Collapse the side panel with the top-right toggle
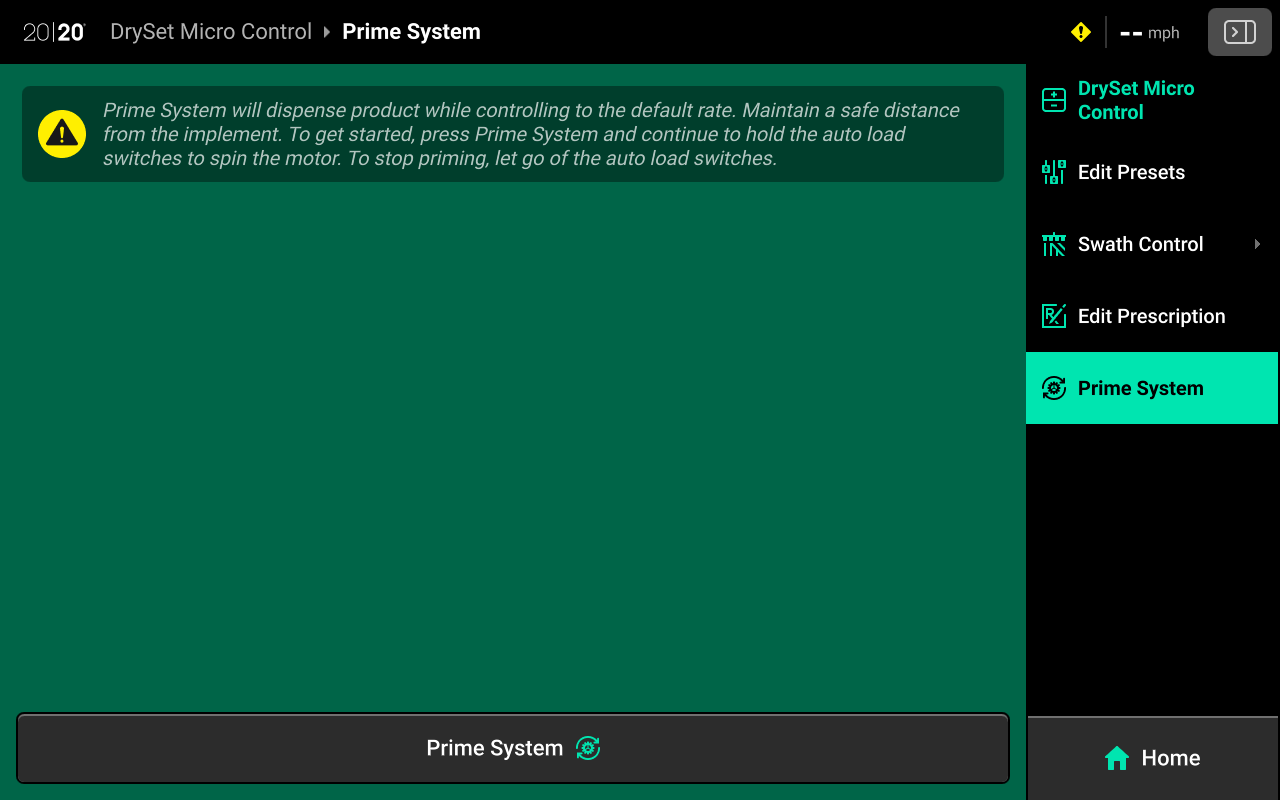Screen dimensions: 1280x800 [x=1239, y=32]
